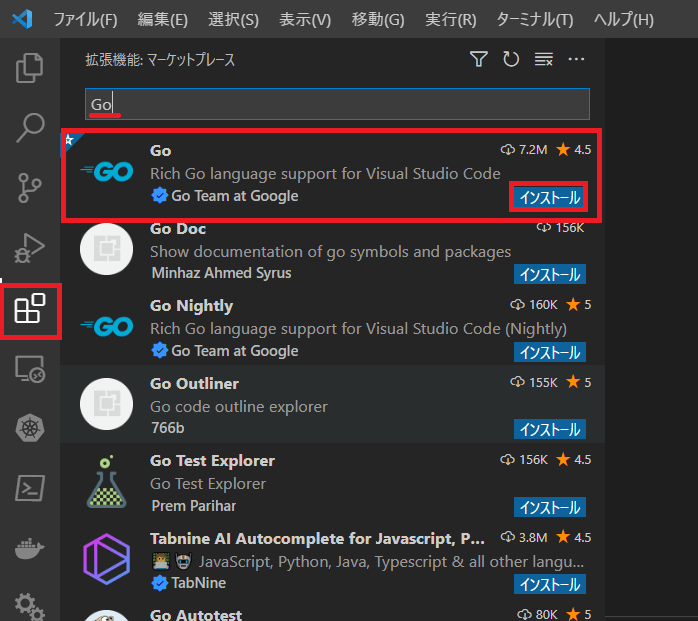Click the Minhaz Ahmed Syrus publisher name
The image size is (698, 621).
pos(221,272)
